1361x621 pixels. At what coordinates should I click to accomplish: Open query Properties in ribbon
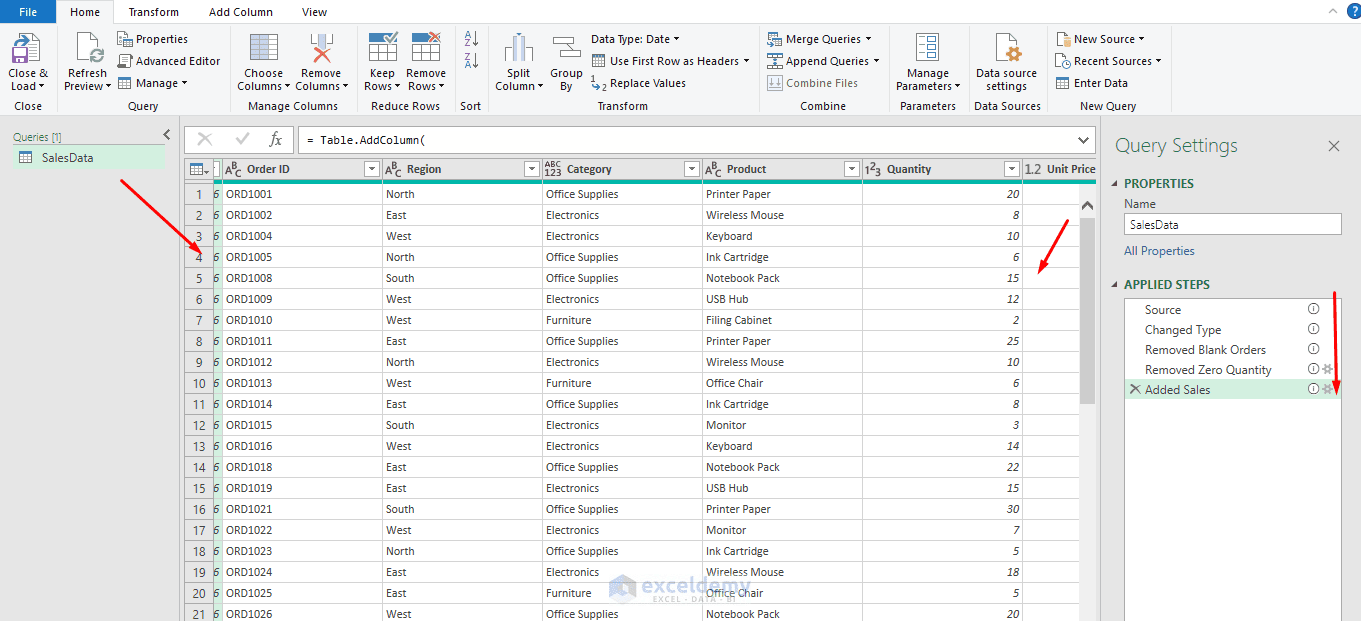coord(152,39)
